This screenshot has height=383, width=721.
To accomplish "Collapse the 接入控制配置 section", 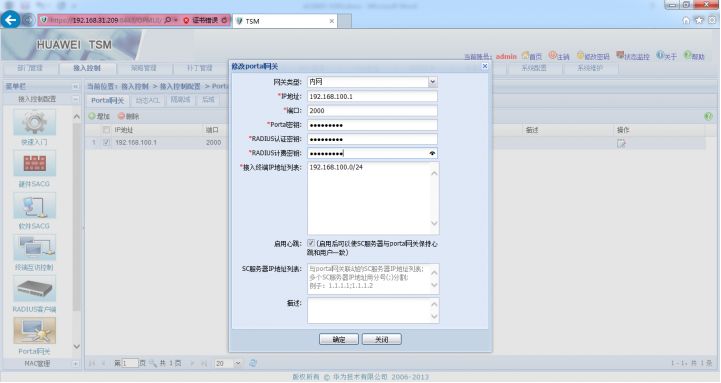I will click(75, 99).
